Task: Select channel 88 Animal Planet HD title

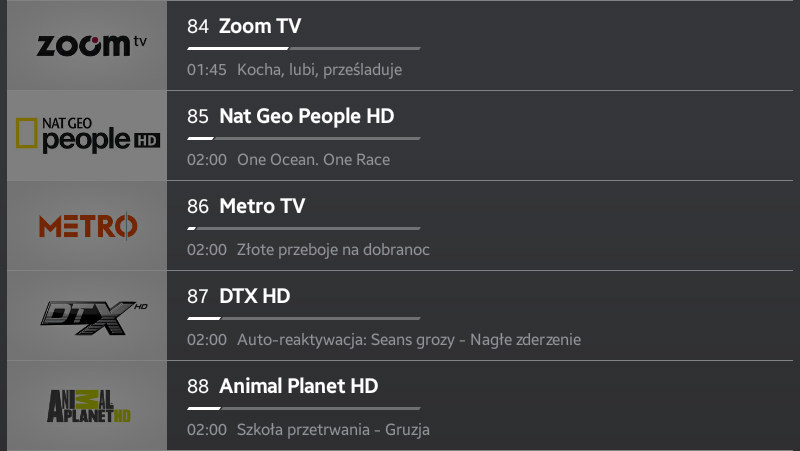Action: pos(282,386)
